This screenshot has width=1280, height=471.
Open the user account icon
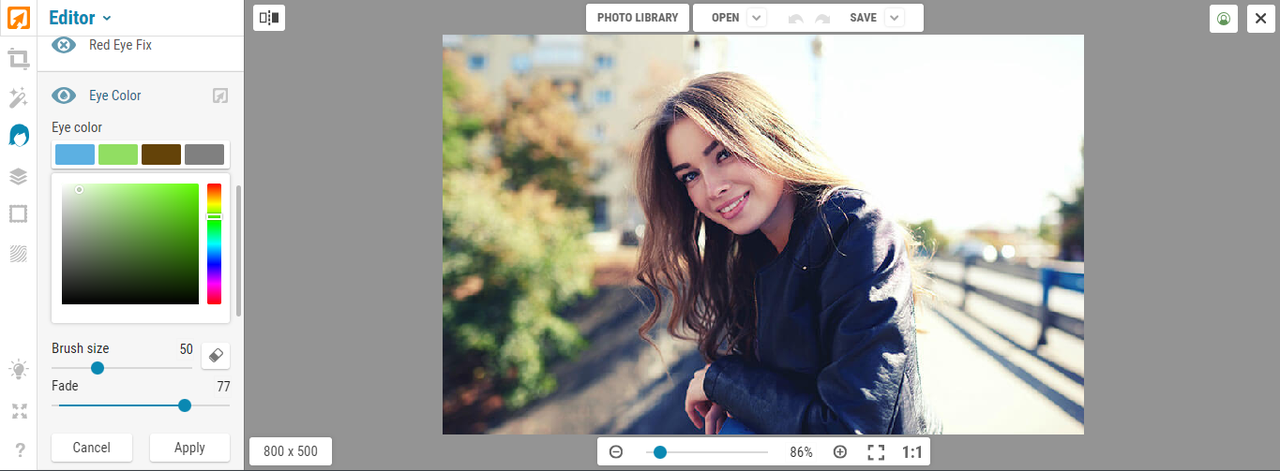tap(1223, 18)
